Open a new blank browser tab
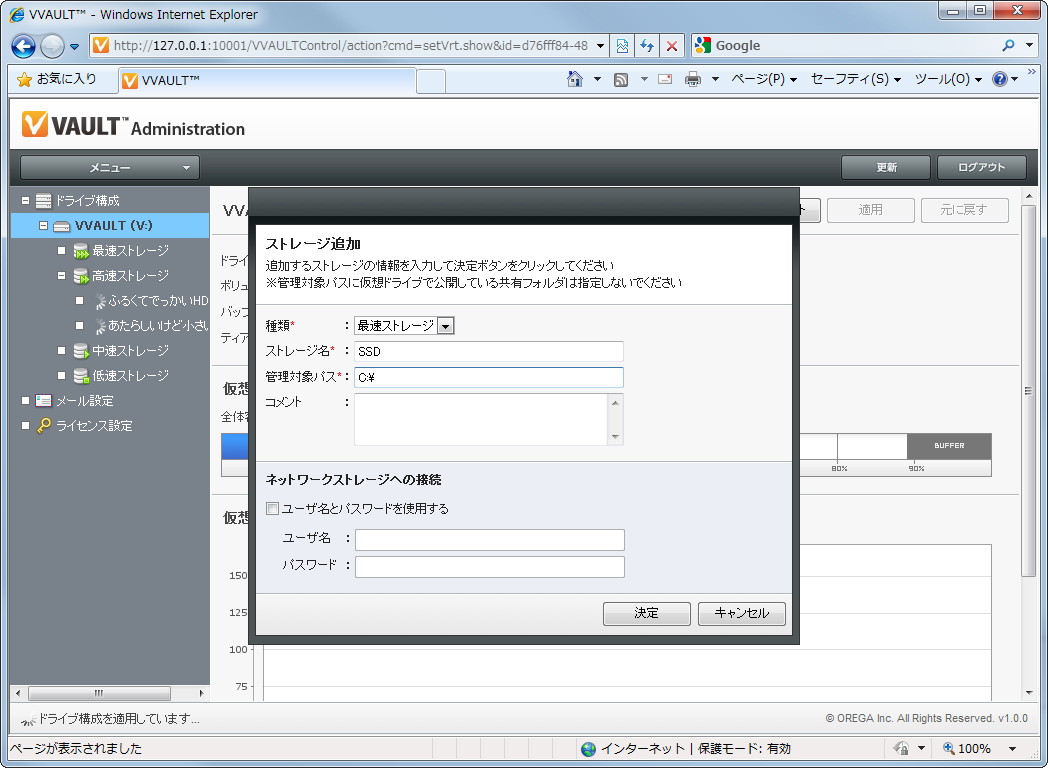Viewport: 1048px width, 768px height. (431, 81)
